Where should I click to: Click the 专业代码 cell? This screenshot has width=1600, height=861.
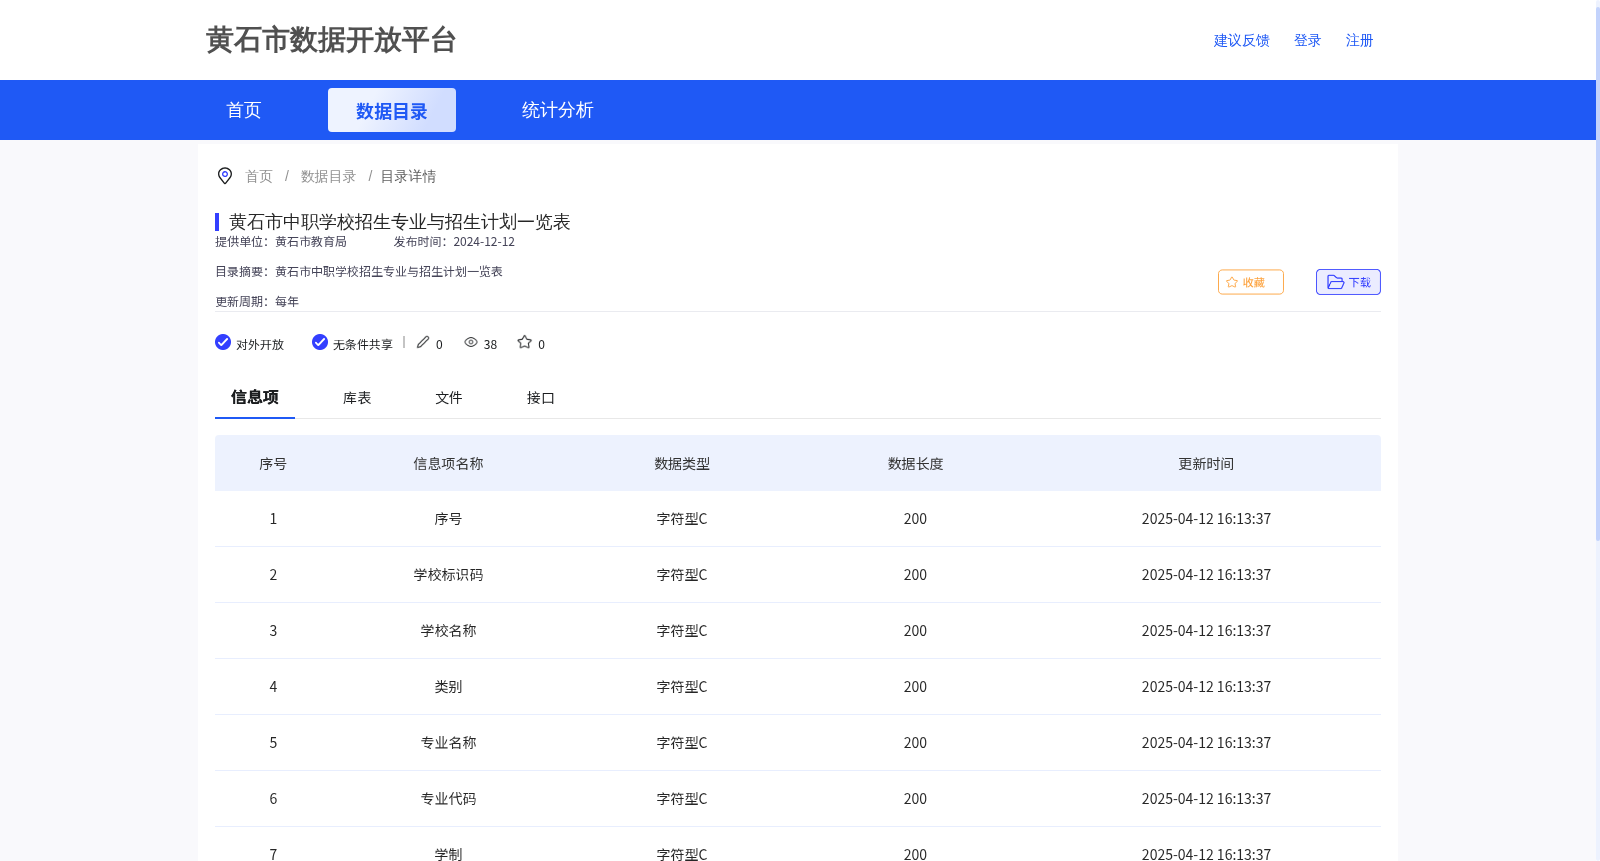click(448, 799)
